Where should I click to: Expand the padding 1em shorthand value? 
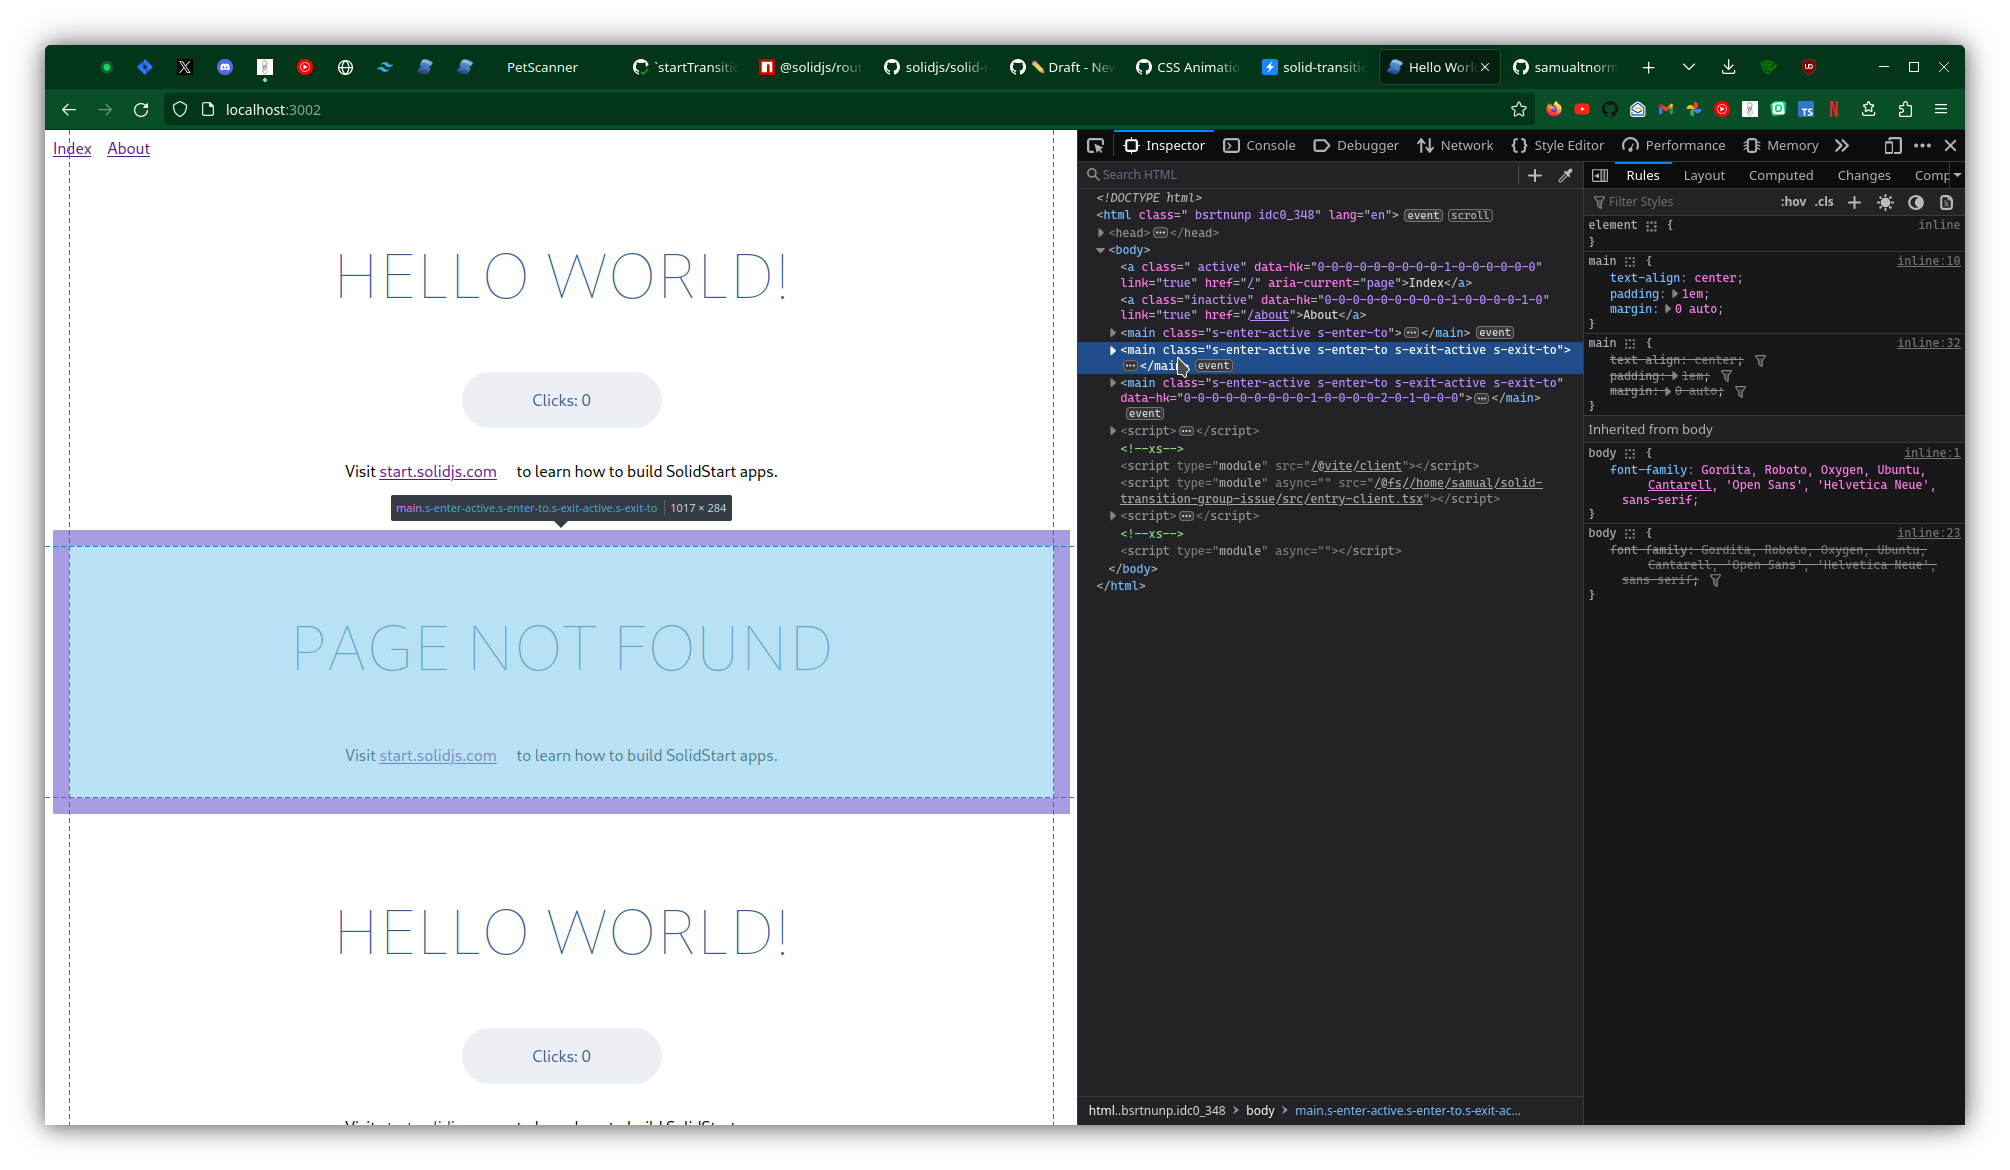(1675, 294)
